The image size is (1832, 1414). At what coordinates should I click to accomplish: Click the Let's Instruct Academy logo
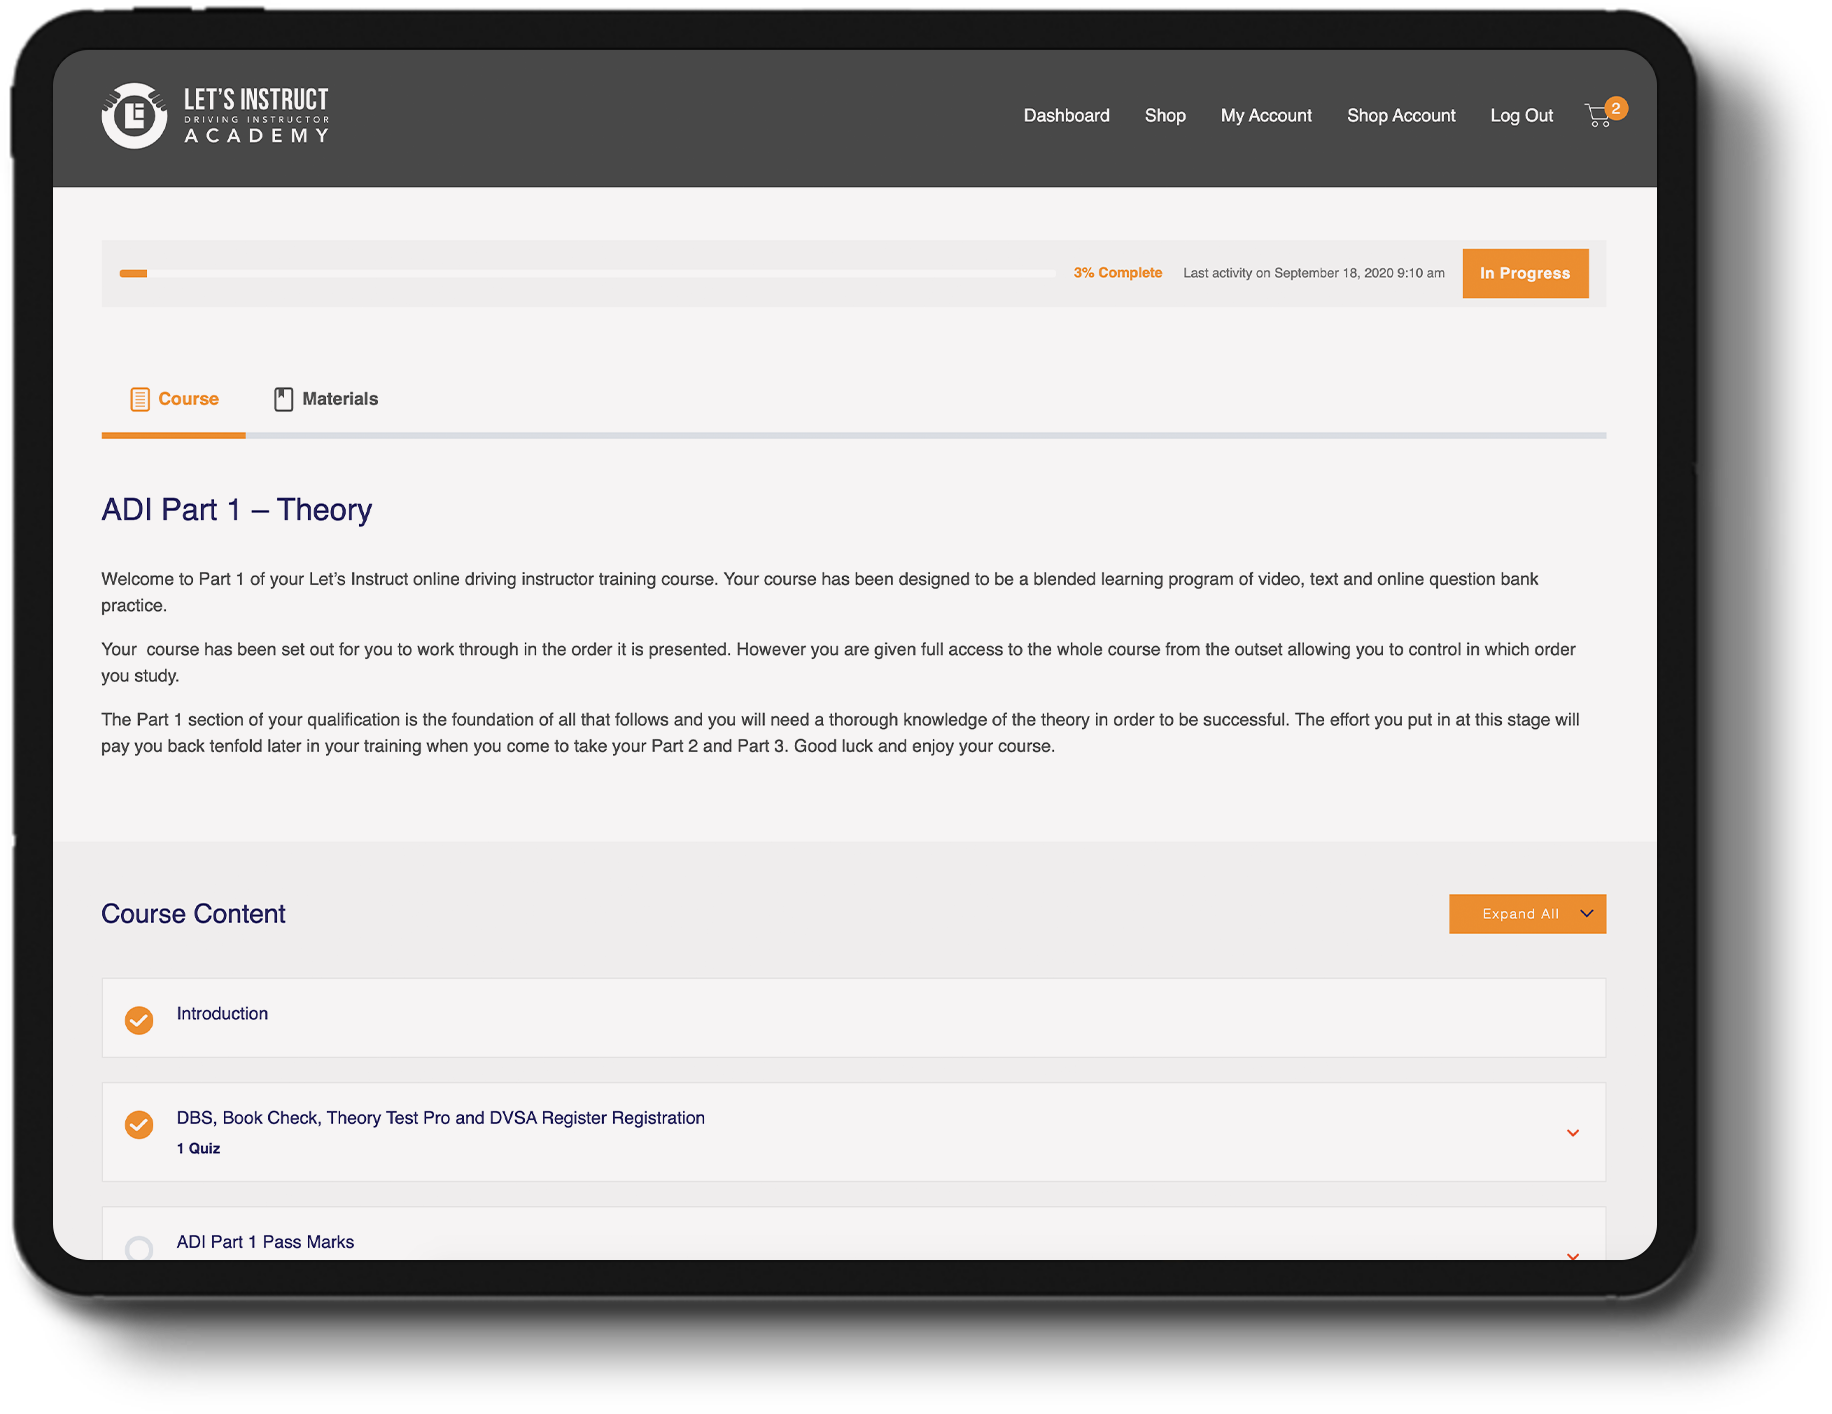point(215,116)
